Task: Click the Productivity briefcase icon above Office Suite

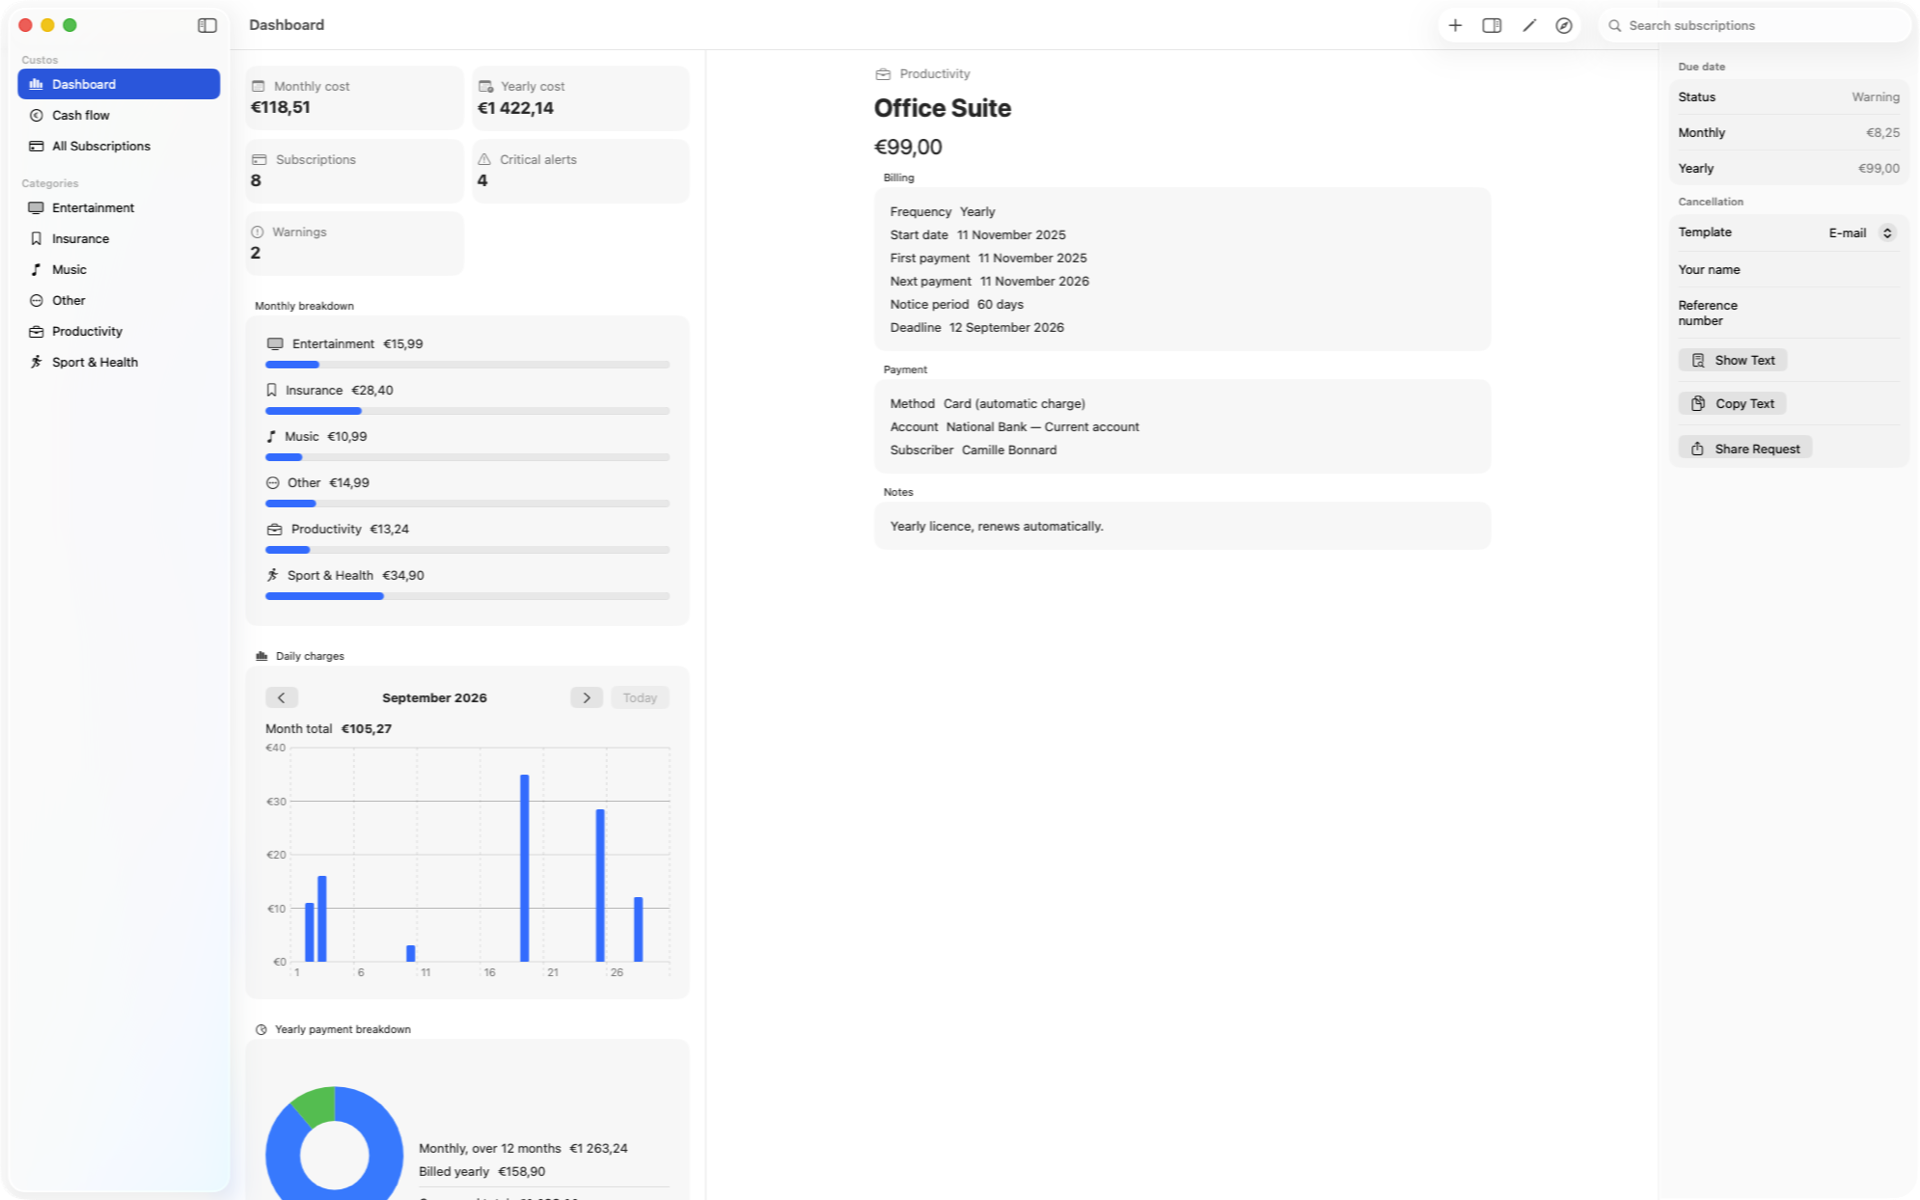Action: pos(883,74)
